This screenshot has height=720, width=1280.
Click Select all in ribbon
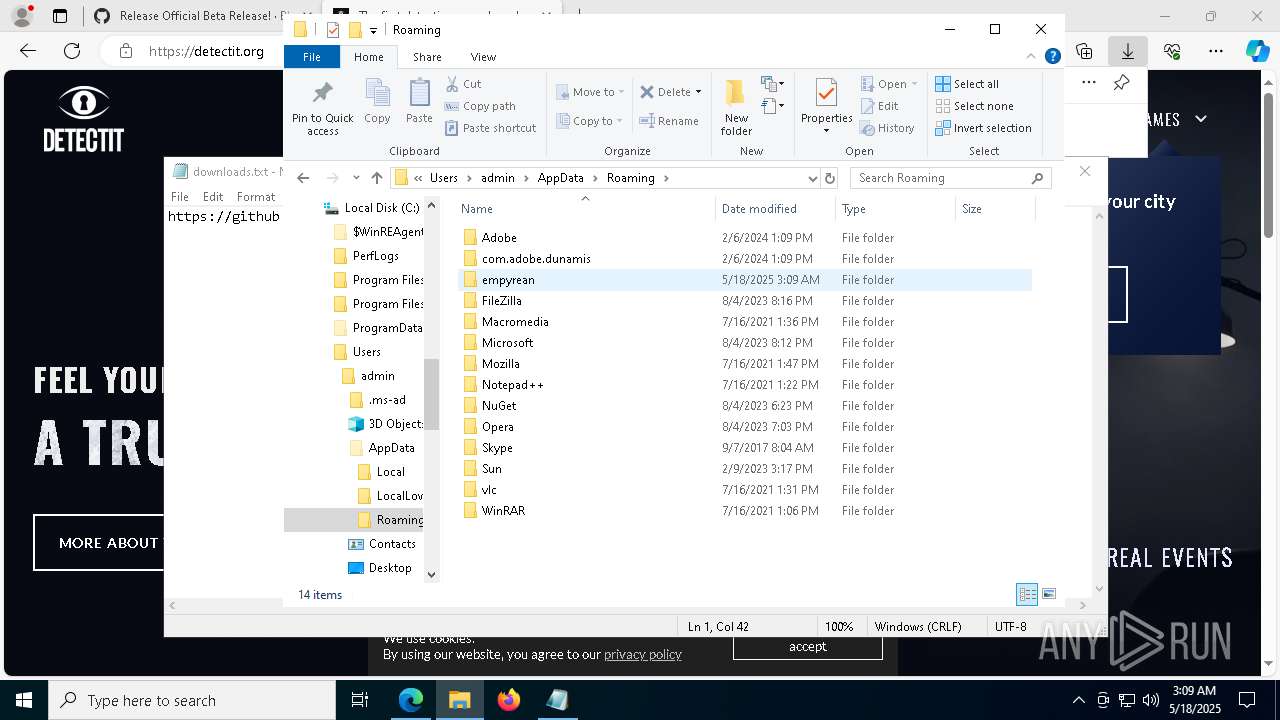(x=967, y=84)
